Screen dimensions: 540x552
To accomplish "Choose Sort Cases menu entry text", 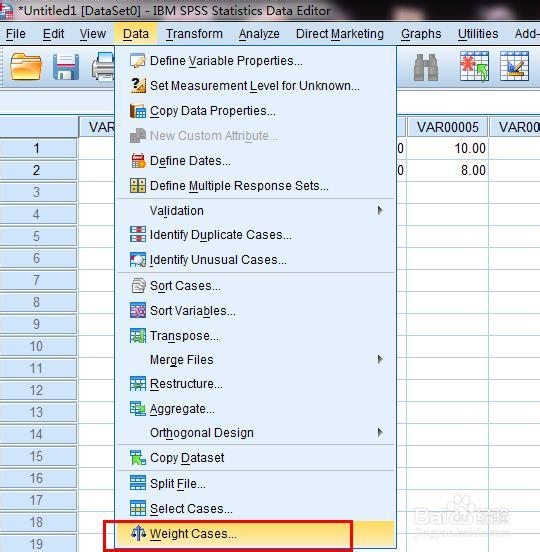I will pos(185,286).
